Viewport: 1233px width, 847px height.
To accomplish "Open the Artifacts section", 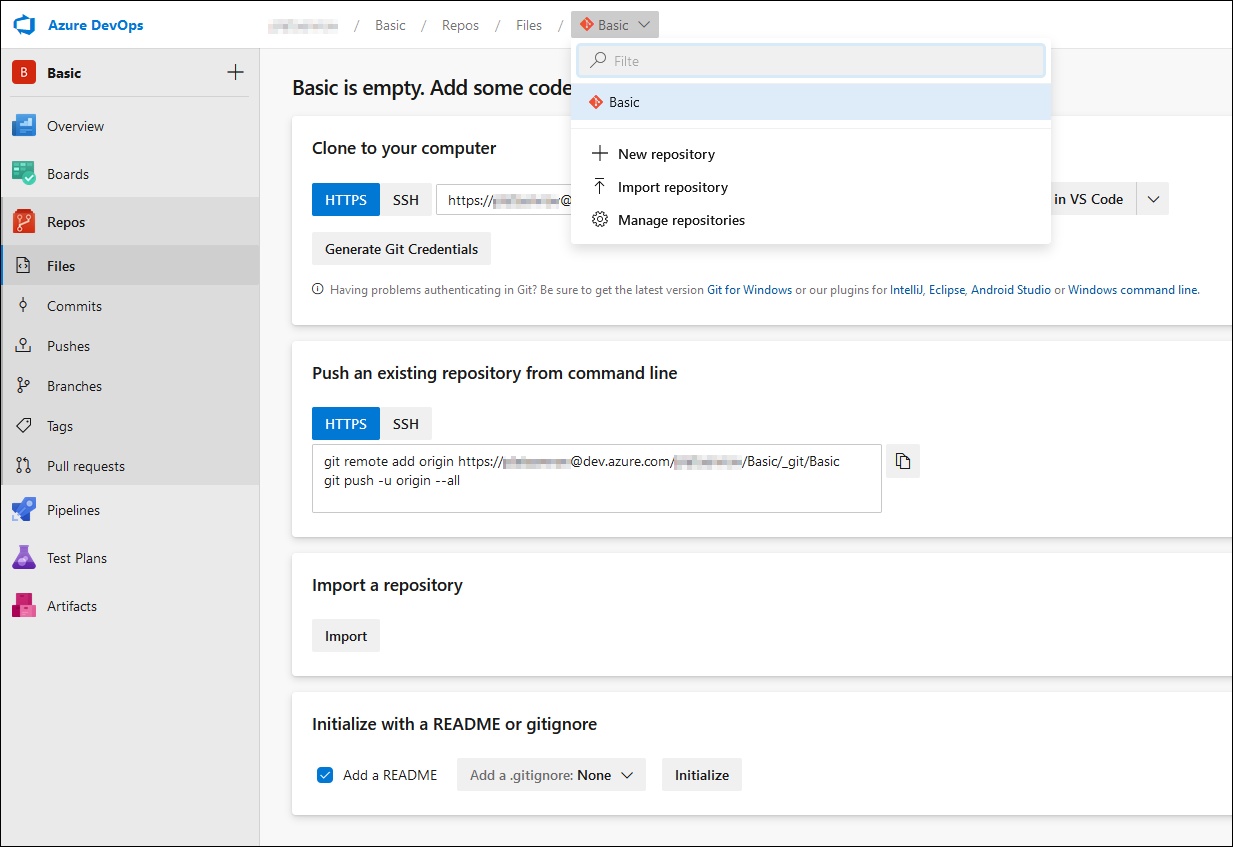I will (72, 605).
